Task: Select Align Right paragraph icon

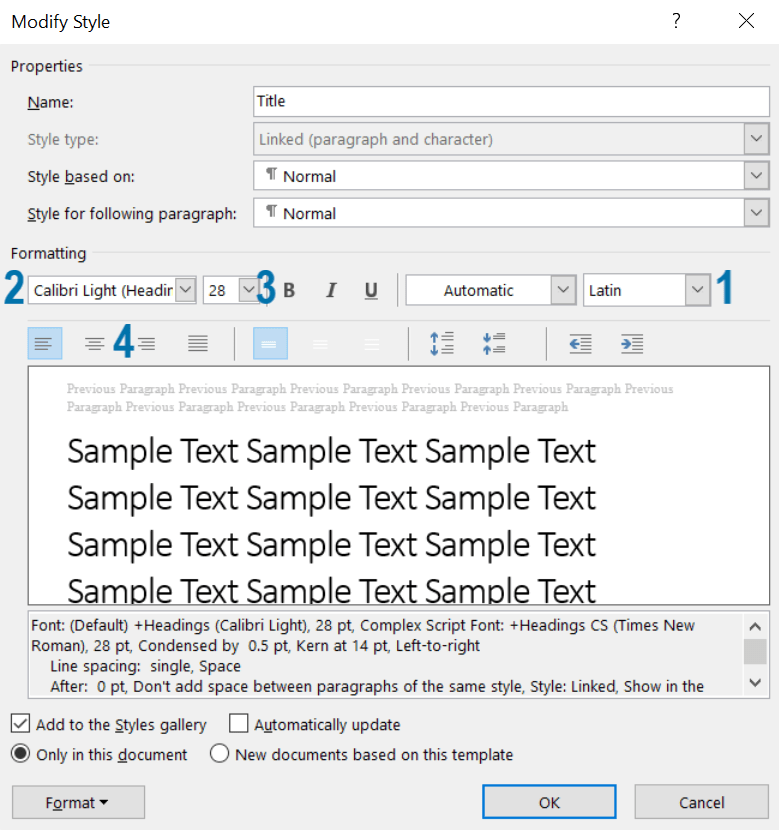Action: (147, 344)
